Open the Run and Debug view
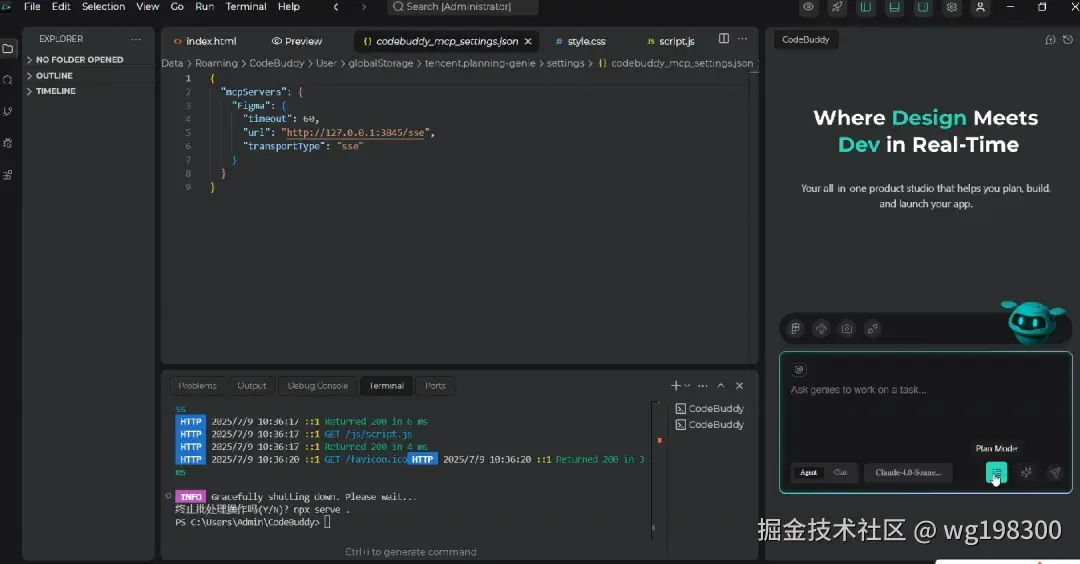1080x564 pixels. [x=8, y=143]
